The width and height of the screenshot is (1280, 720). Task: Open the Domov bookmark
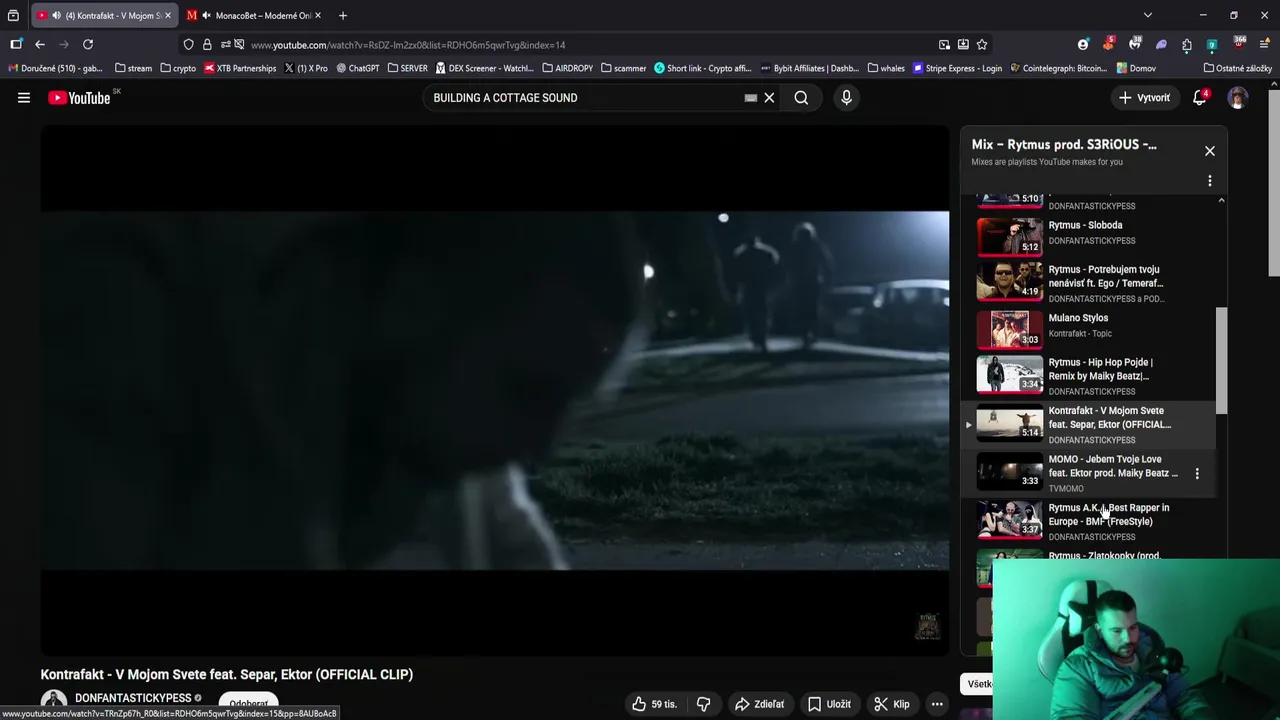click(x=1136, y=68)
